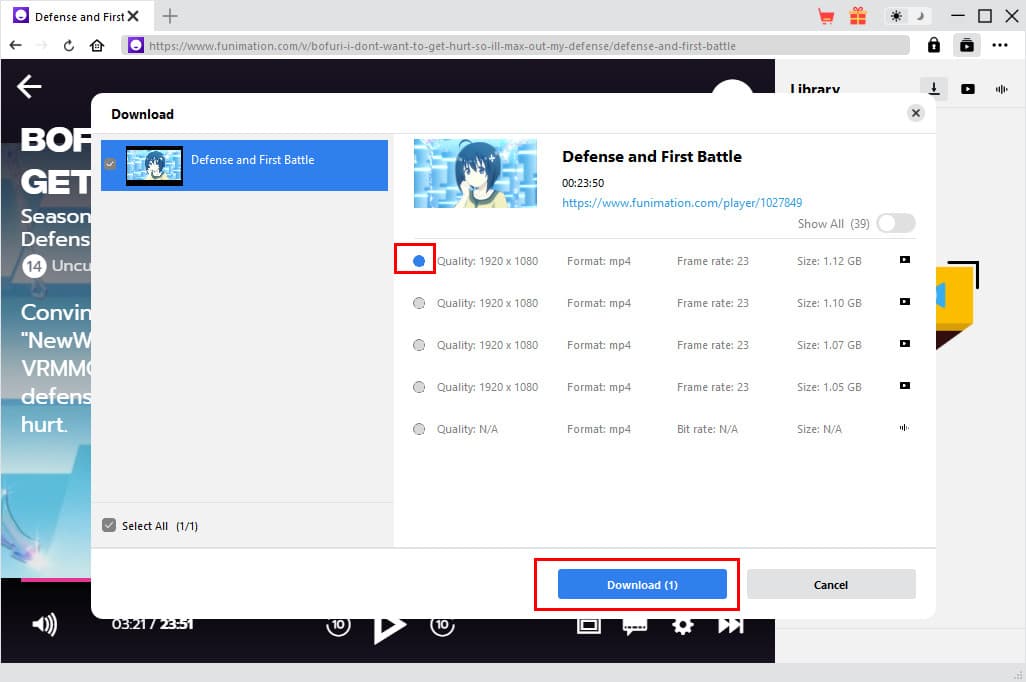Open the browser menu via three dots

coord(999,44)
